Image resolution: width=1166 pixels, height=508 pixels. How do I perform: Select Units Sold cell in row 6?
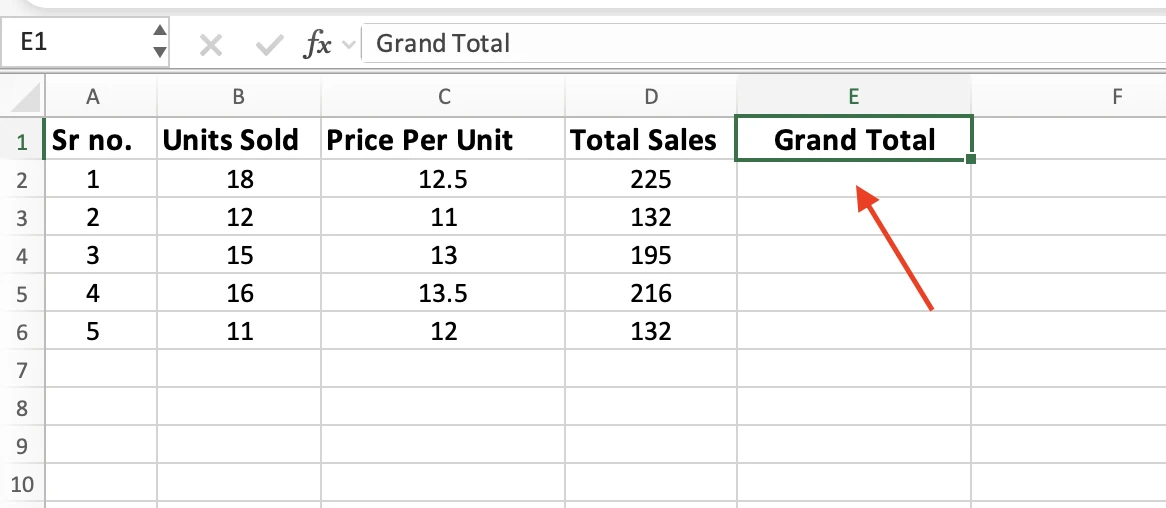[239, 331]
